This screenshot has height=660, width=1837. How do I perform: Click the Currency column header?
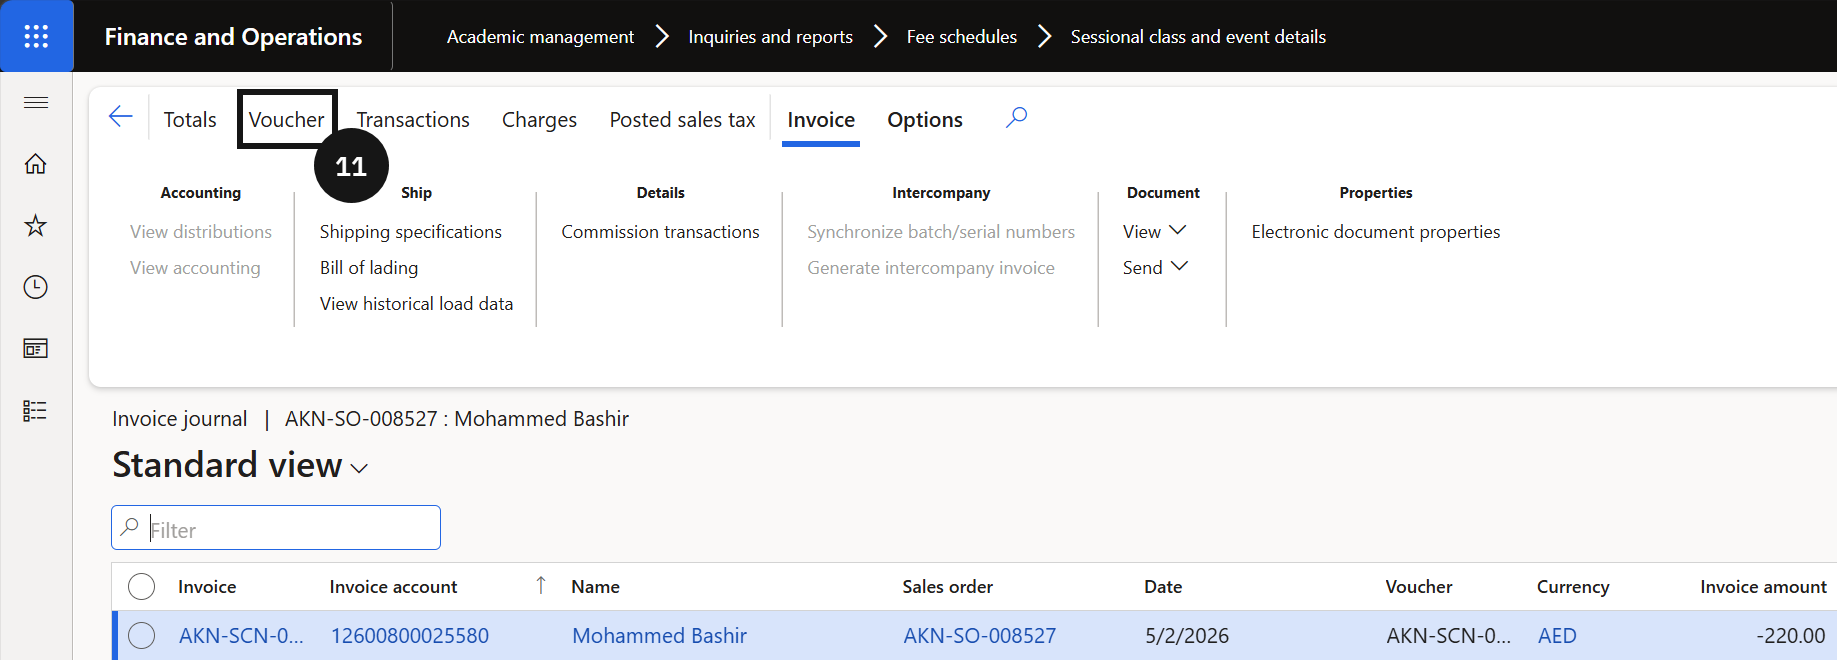1573,587
